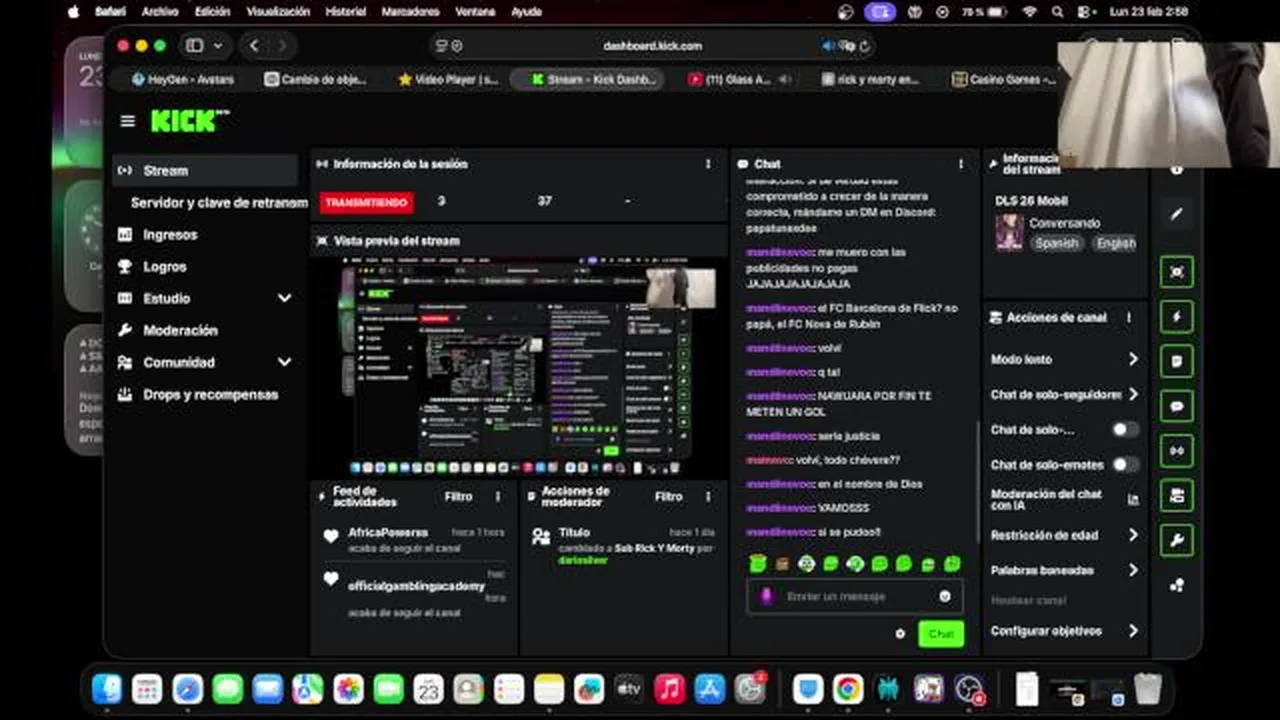1280x720 pixels.
Task: Open Moderación del chat con IA
Action: click(x=1065, y=499)
